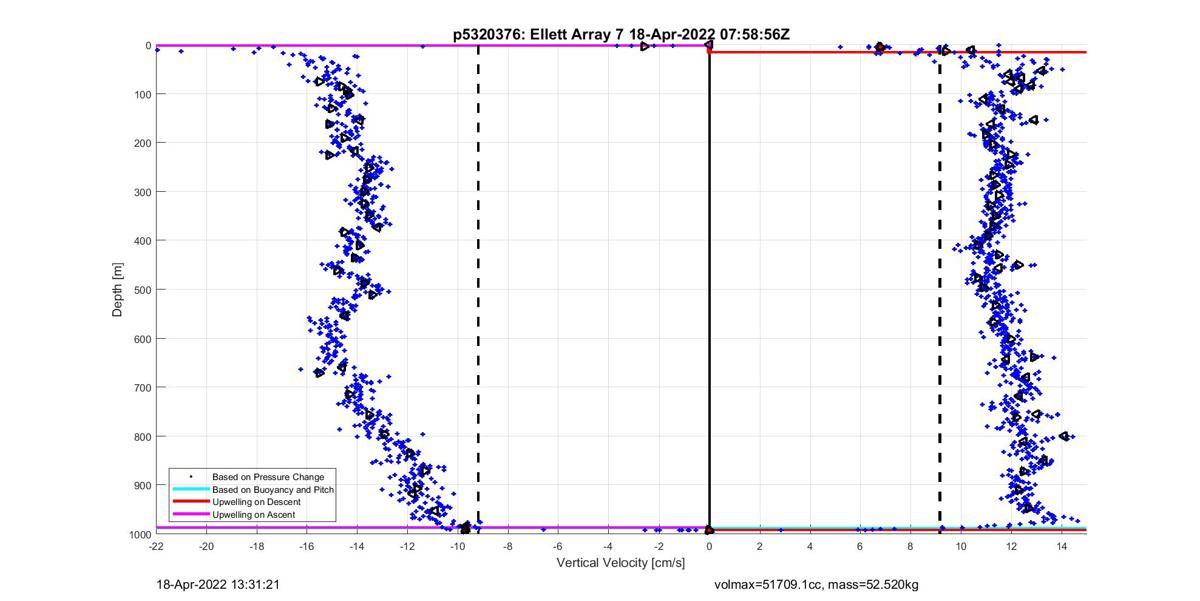
Task: Click y-axis tick label '300'
Action: [x=141, y=192]
